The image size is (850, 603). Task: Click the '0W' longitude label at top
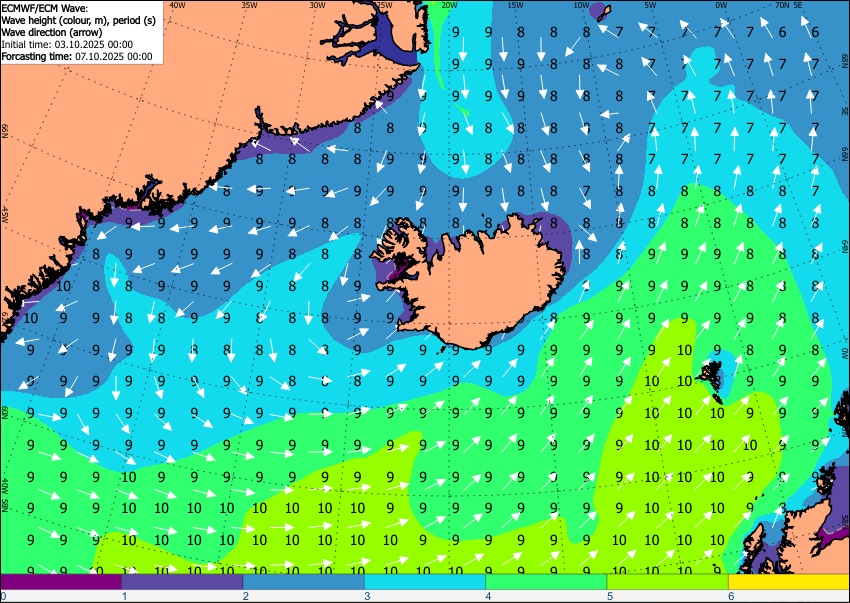click(x=721, y=5)
